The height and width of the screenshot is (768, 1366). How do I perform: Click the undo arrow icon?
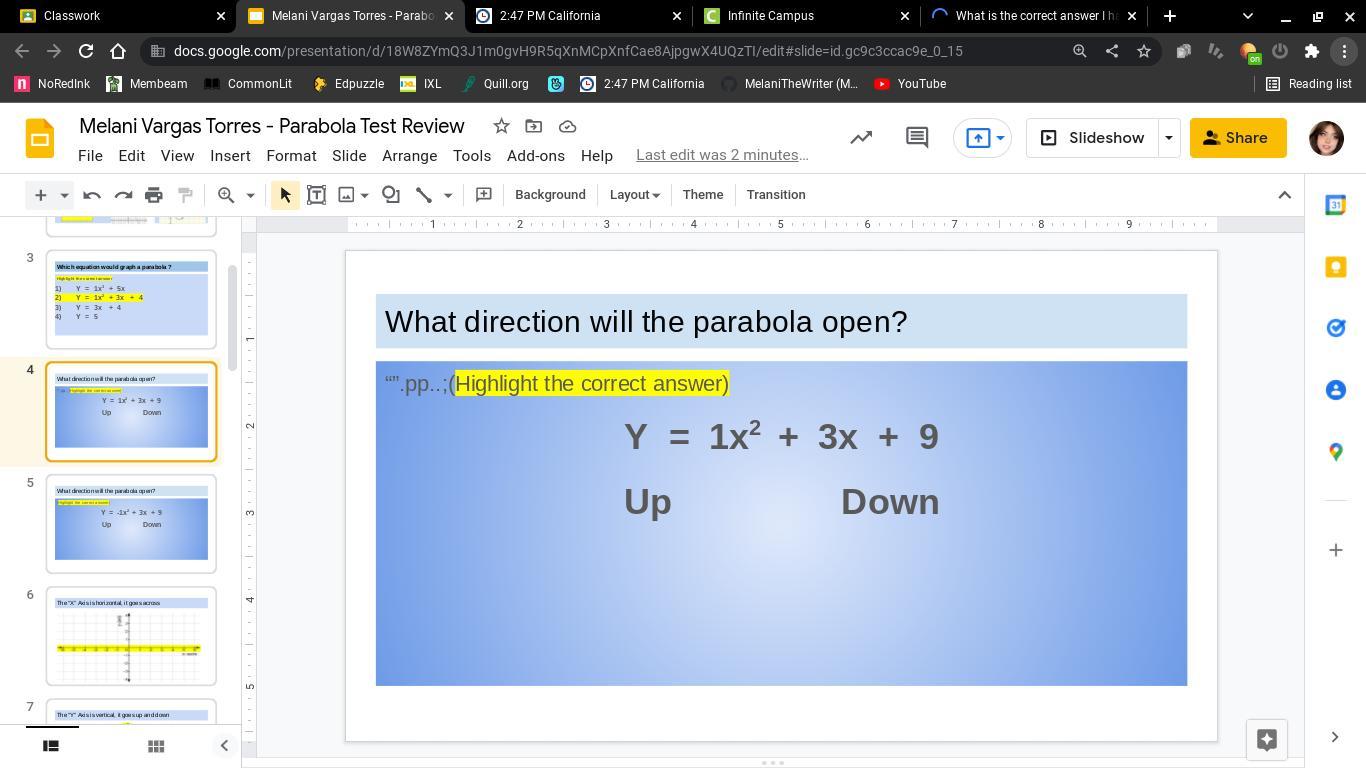click(92, 195)
